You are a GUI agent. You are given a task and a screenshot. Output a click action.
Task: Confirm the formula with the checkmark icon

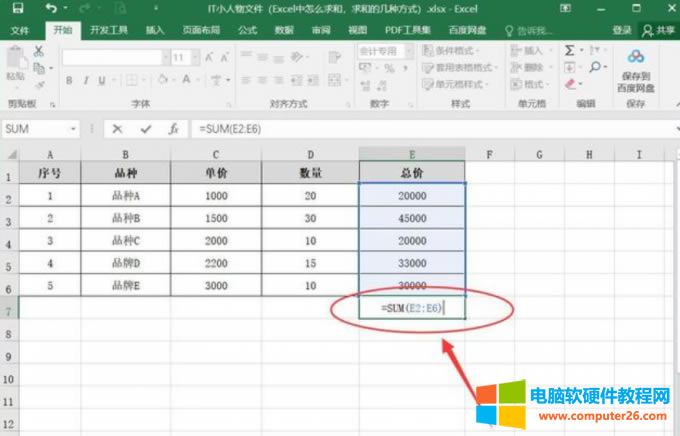pos(146,129)
